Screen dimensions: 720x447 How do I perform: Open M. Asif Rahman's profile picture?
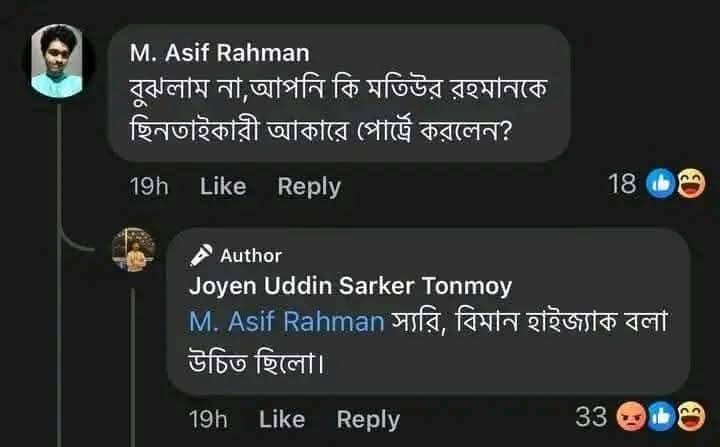pos(58,60)
